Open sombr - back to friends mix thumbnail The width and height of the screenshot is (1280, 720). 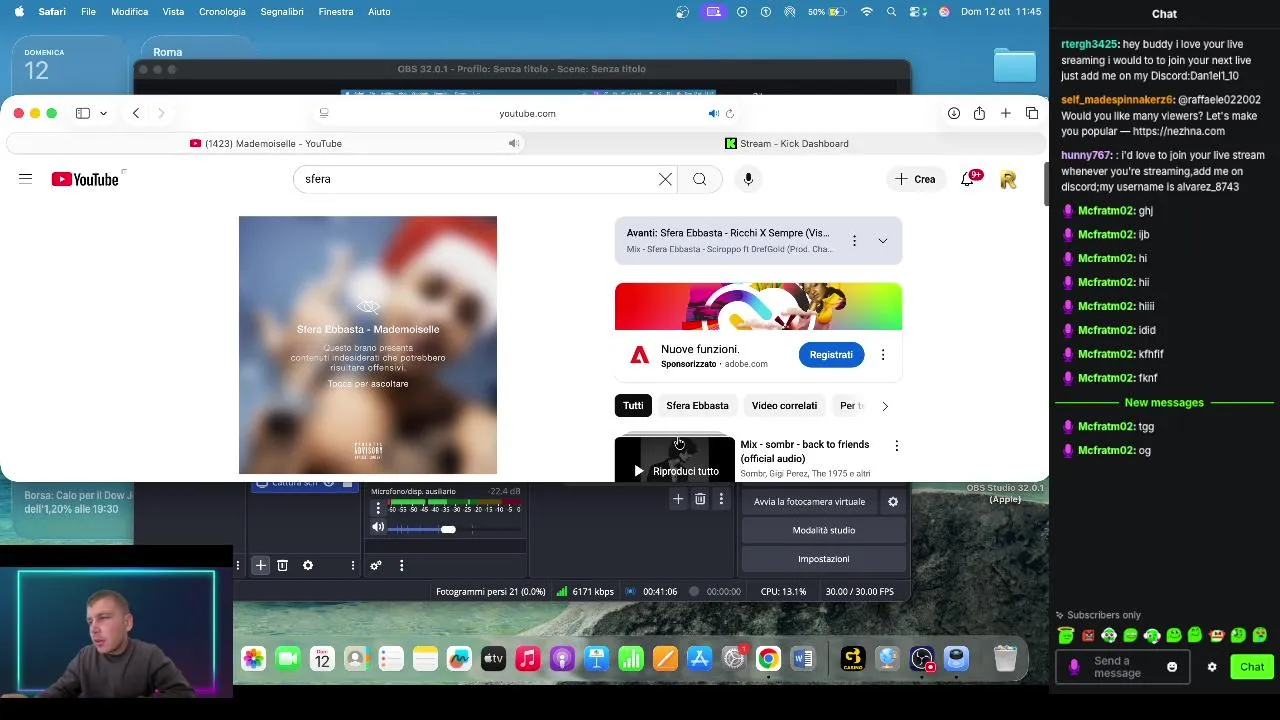point(675,459)
